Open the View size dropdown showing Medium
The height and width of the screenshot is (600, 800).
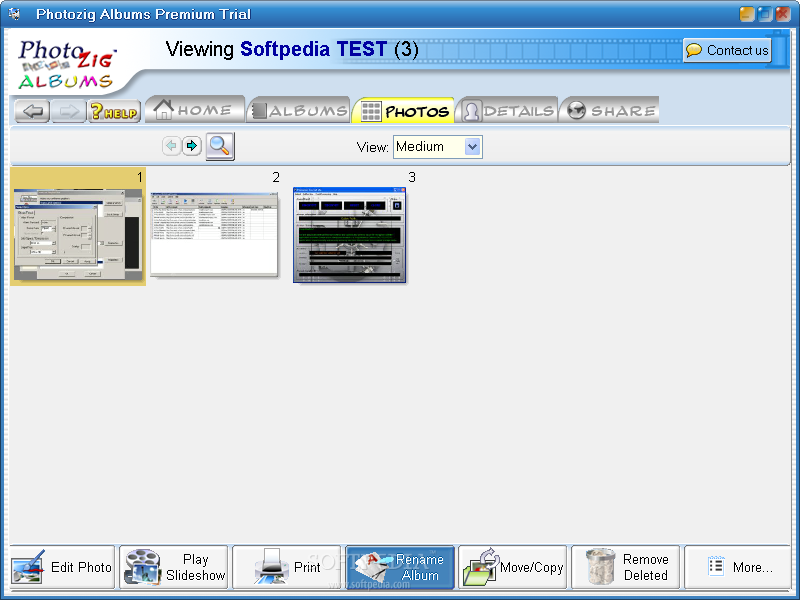(x=438, y=147)
